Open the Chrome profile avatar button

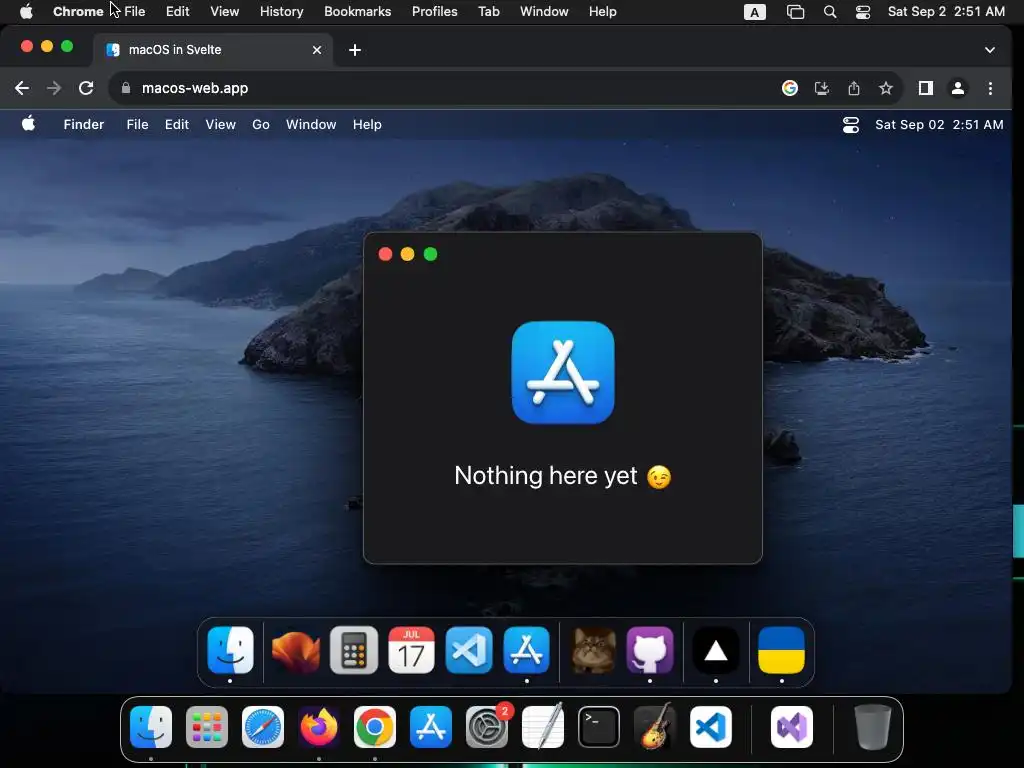tap(957, 88)
